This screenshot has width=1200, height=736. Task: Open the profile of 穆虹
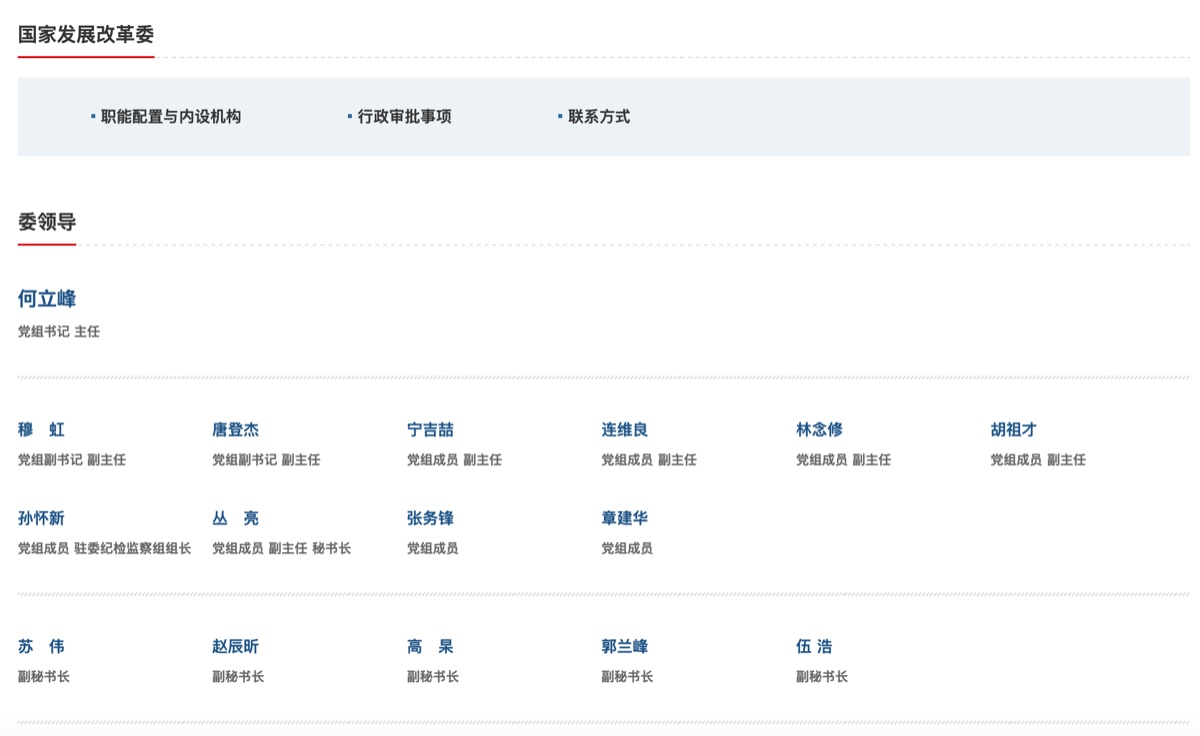coord(41,430)
